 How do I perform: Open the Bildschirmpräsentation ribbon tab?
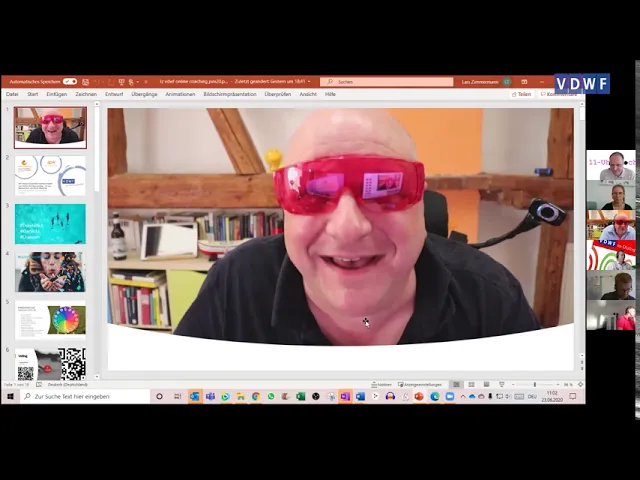click(230, 94)
